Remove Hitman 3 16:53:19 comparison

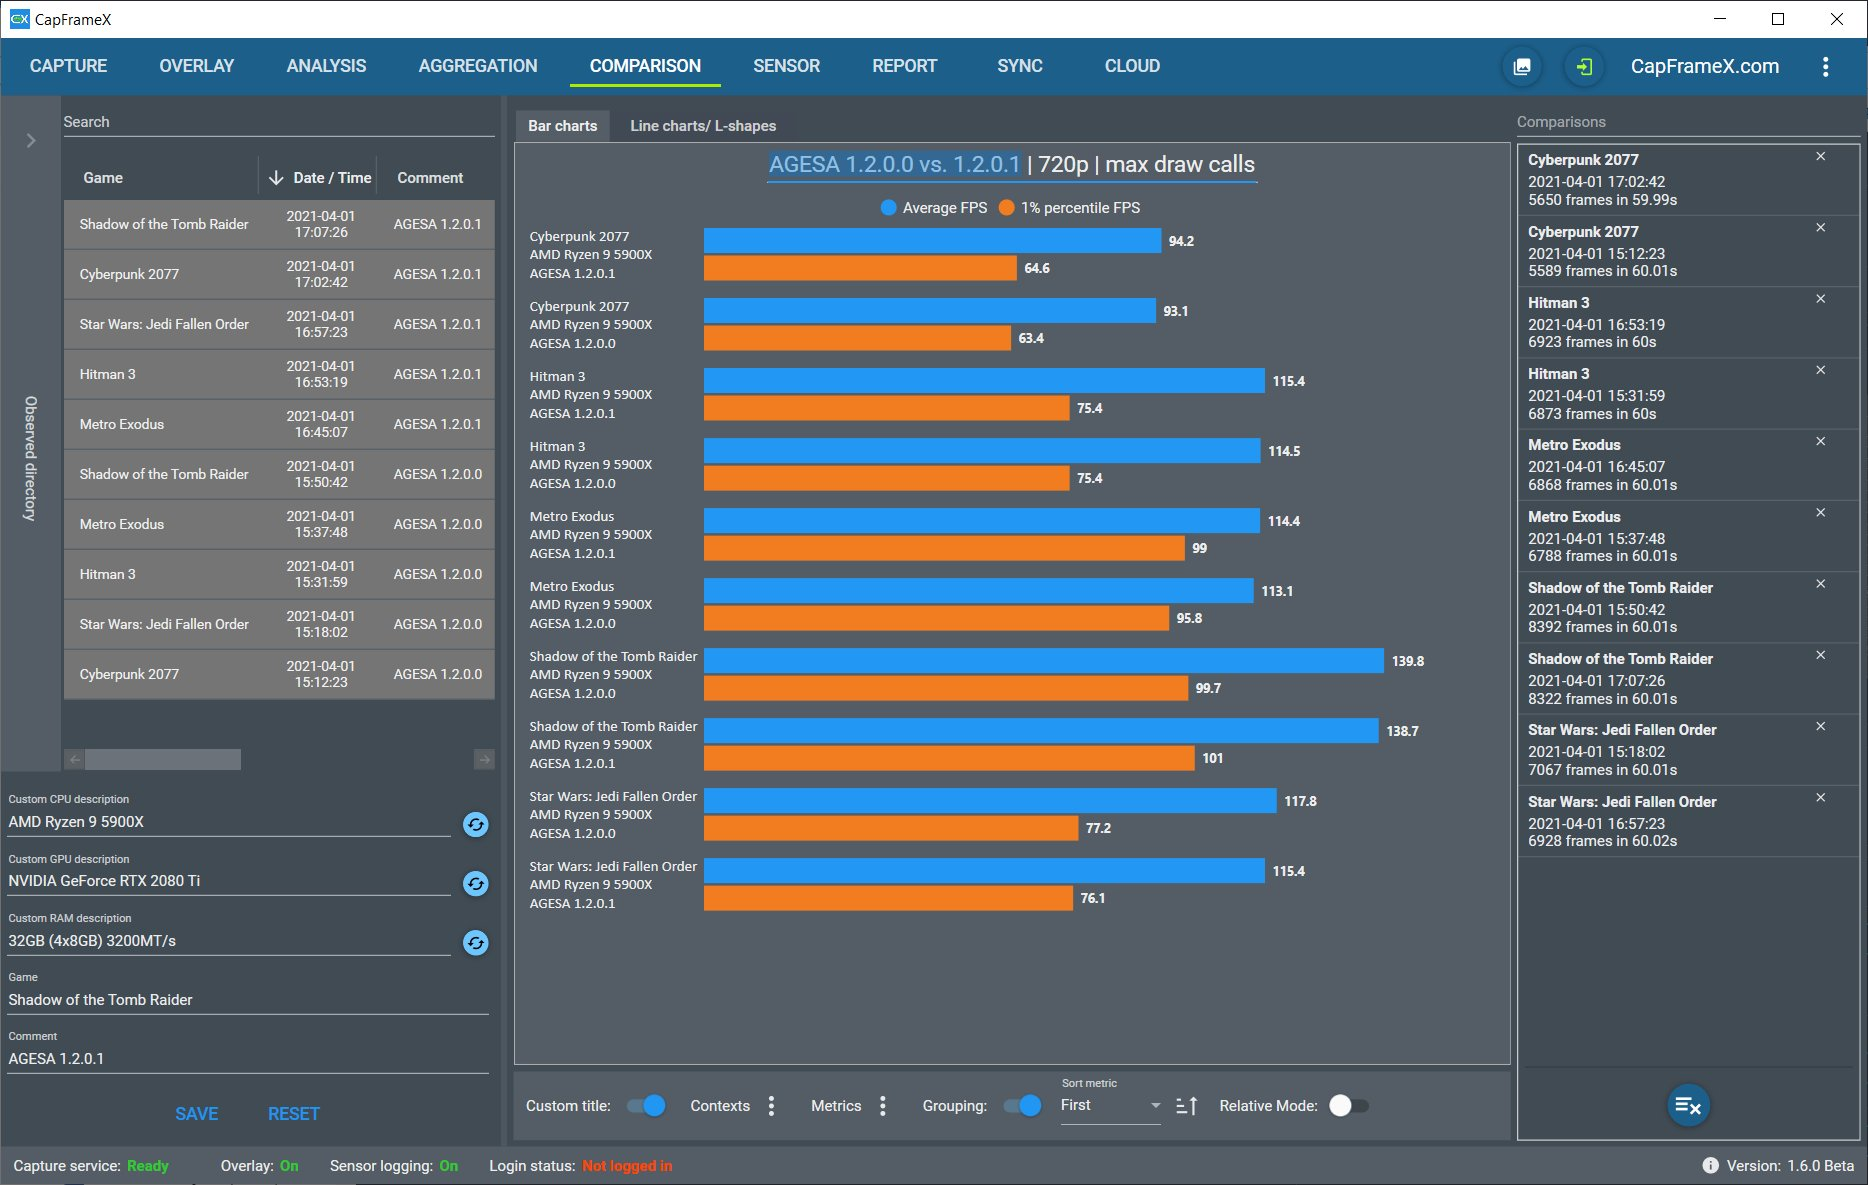click(1821, 299)
